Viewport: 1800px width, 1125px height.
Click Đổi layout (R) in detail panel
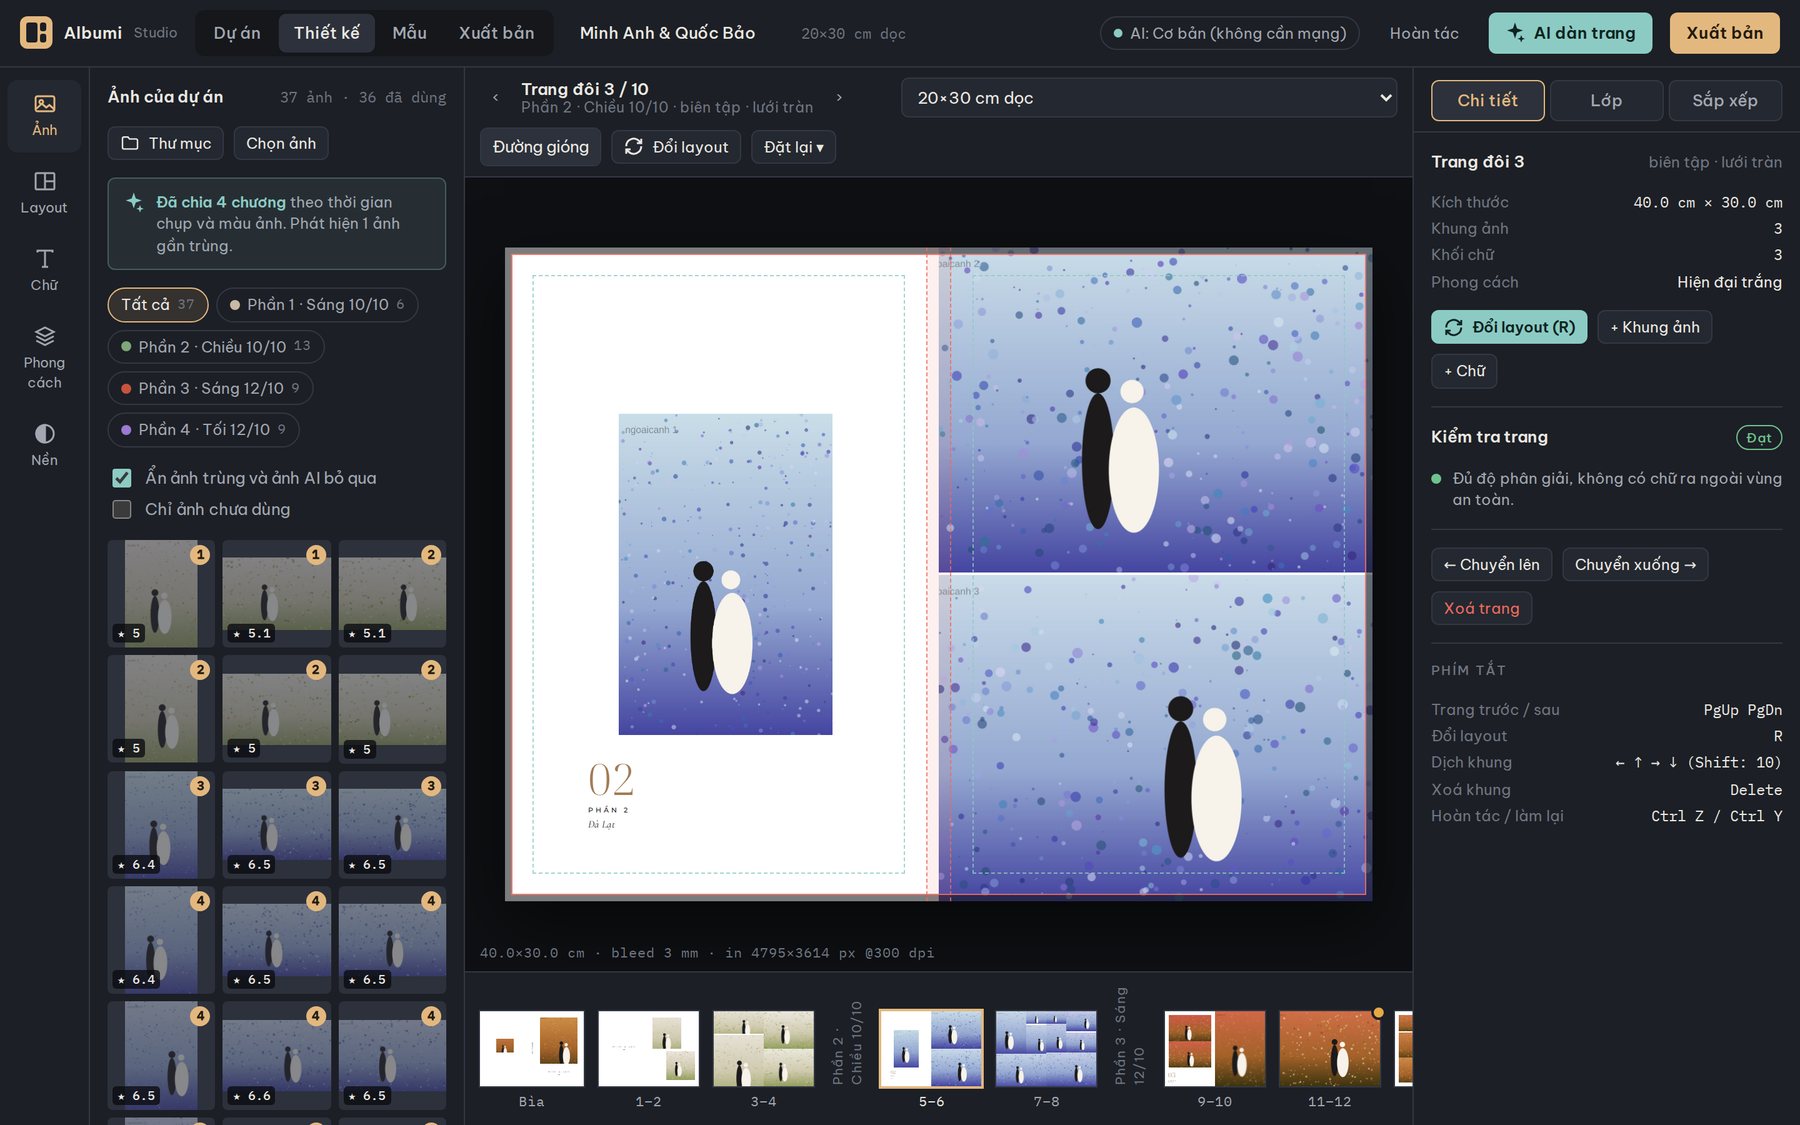tap(1509, 327)
